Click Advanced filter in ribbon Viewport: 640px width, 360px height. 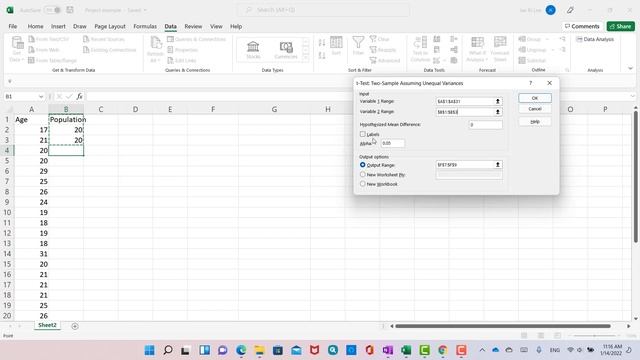(x=385, y=60)
